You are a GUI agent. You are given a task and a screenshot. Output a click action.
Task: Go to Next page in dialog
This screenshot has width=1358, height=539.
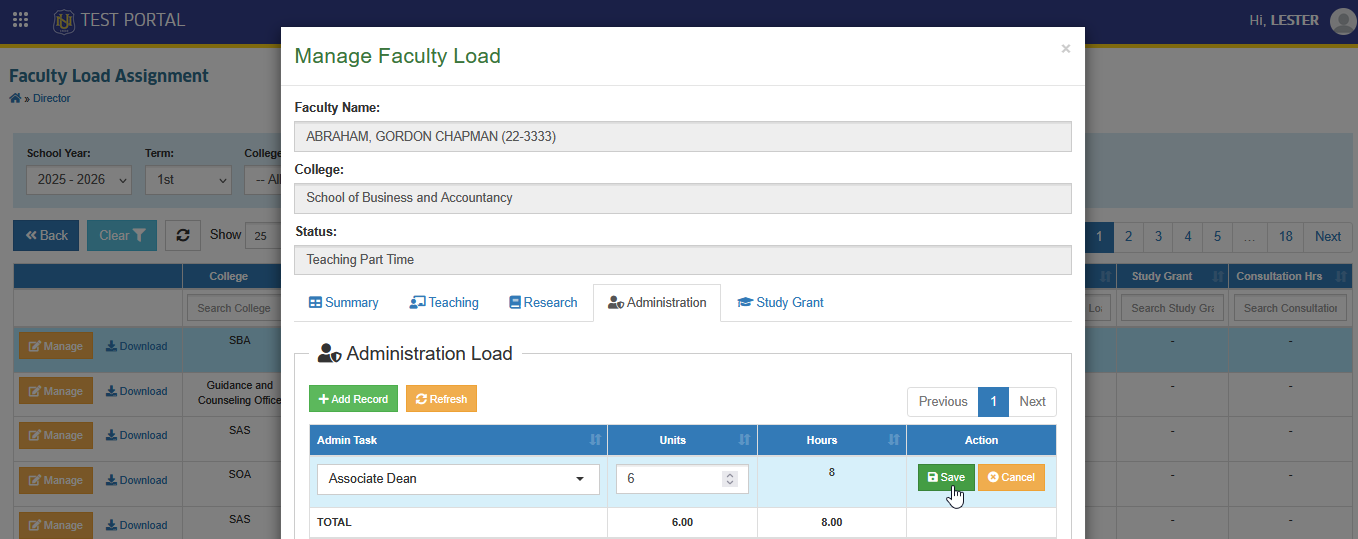pos(1032,401)
